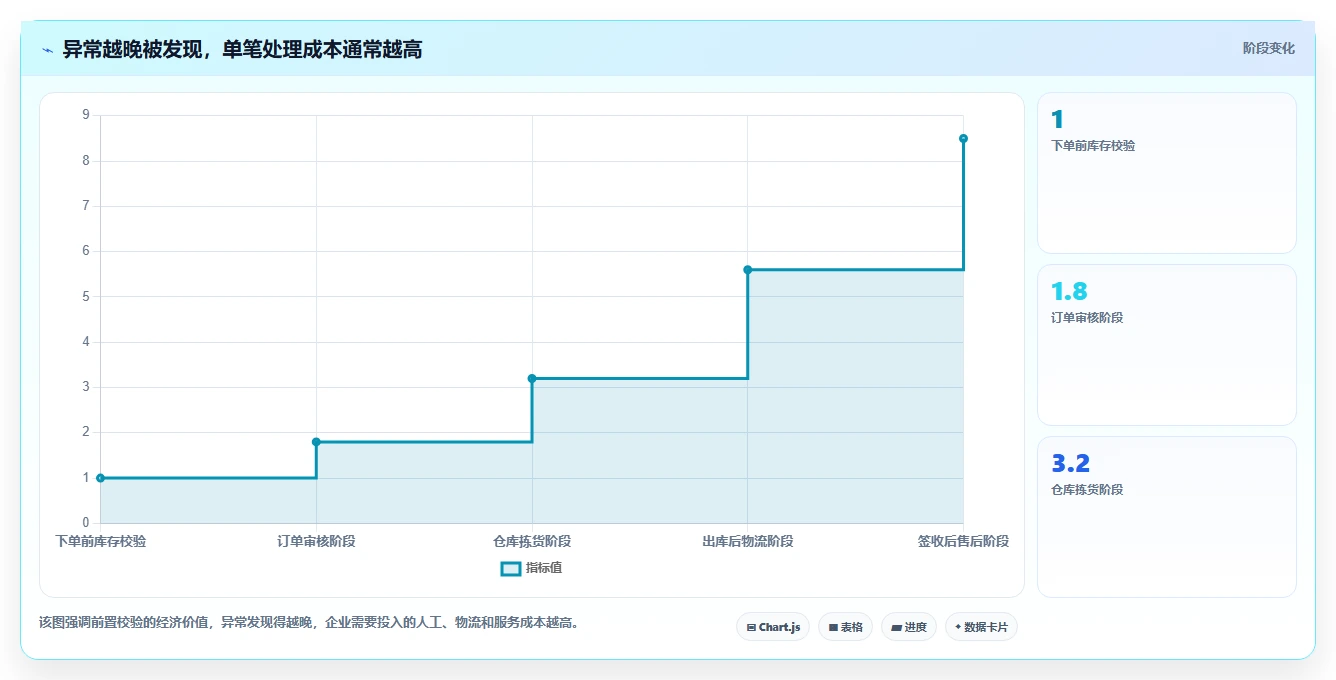Open the card showing value 1
This screenshot has height=680, width=1336.
pos(1167,173)
